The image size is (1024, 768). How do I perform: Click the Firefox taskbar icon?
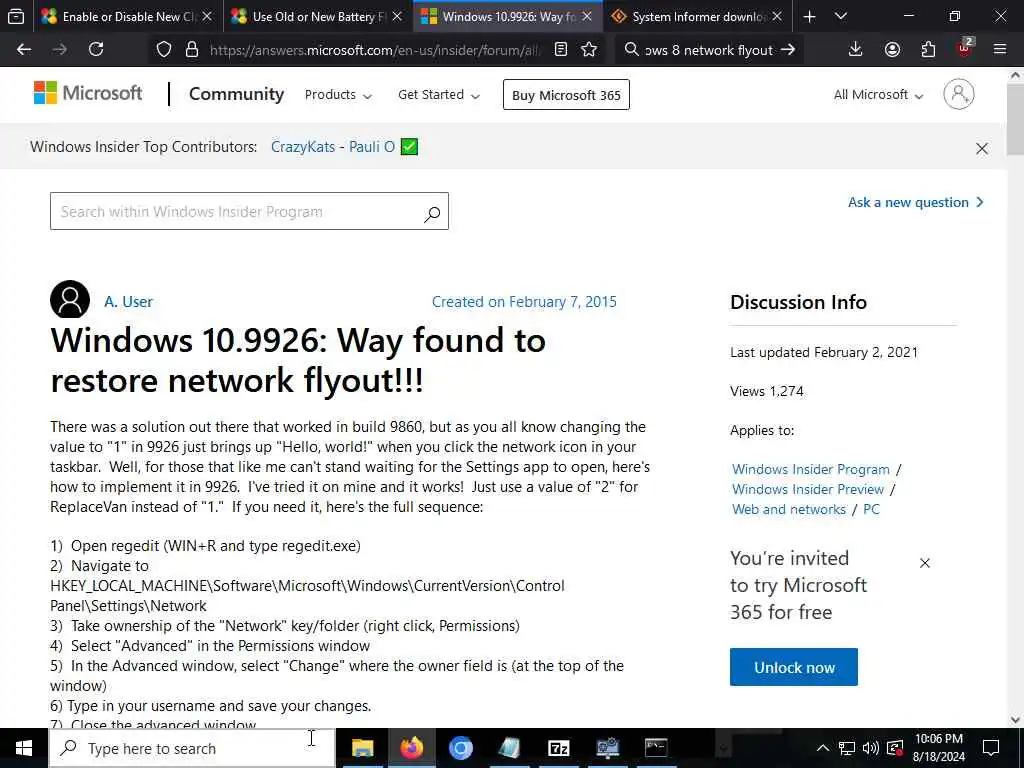coord(411,748)
